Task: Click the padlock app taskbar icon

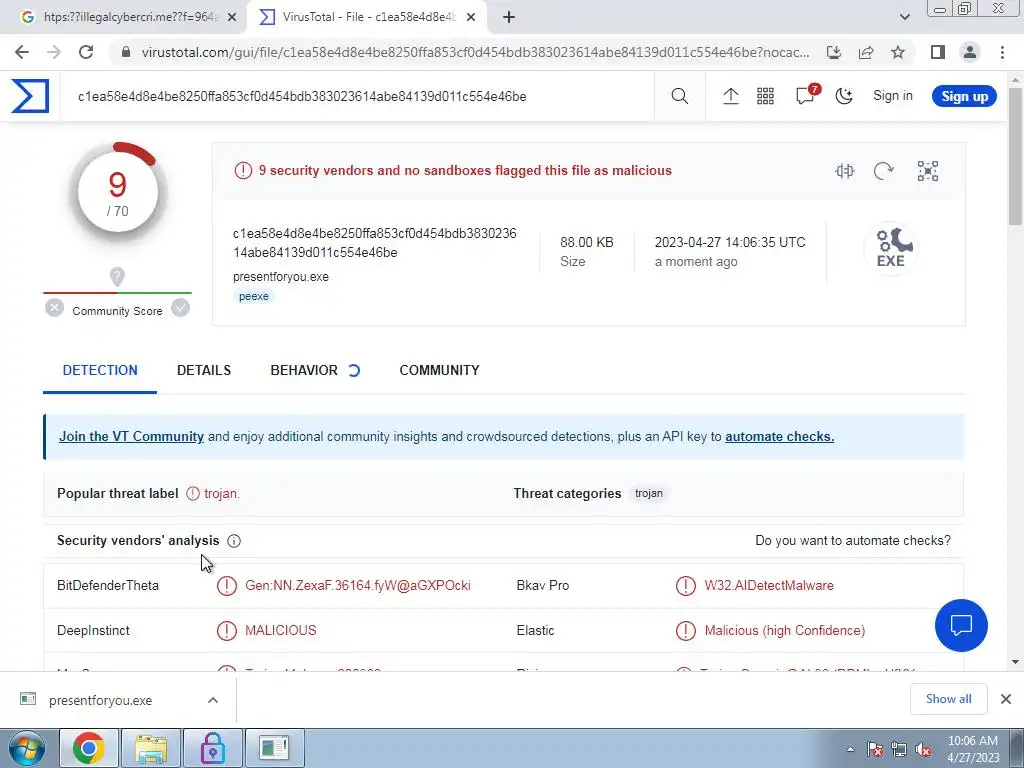Action: pos(213,748)
